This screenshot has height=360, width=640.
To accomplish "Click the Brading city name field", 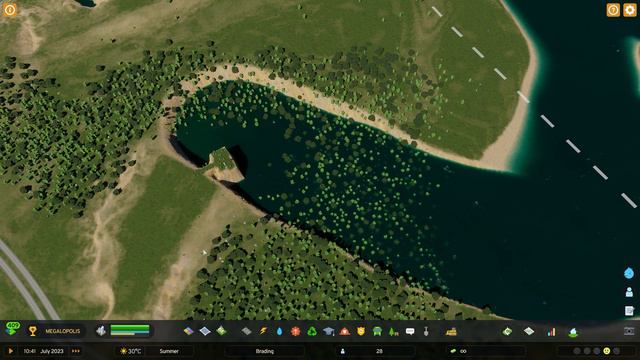I will pyautogui.click(x=264, y=351).
